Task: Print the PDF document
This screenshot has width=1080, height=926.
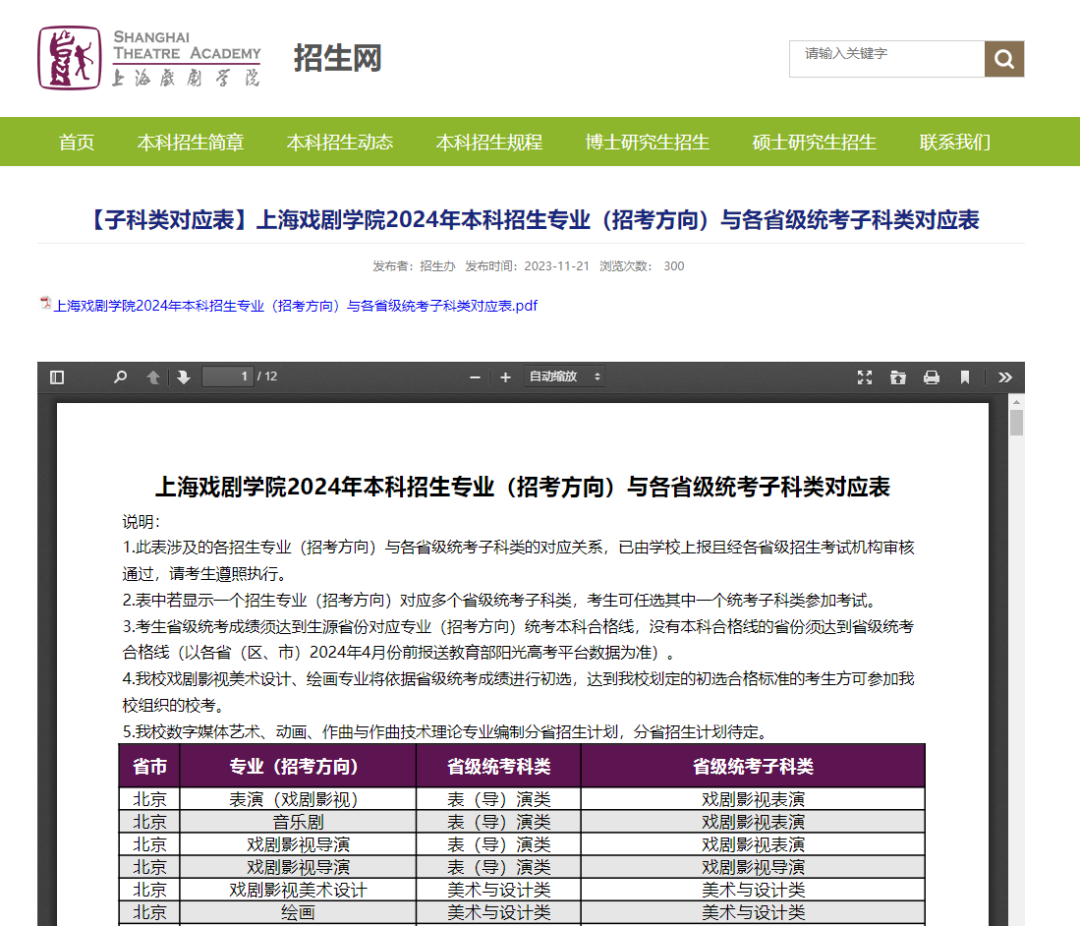Action: [x=931, y=377]
